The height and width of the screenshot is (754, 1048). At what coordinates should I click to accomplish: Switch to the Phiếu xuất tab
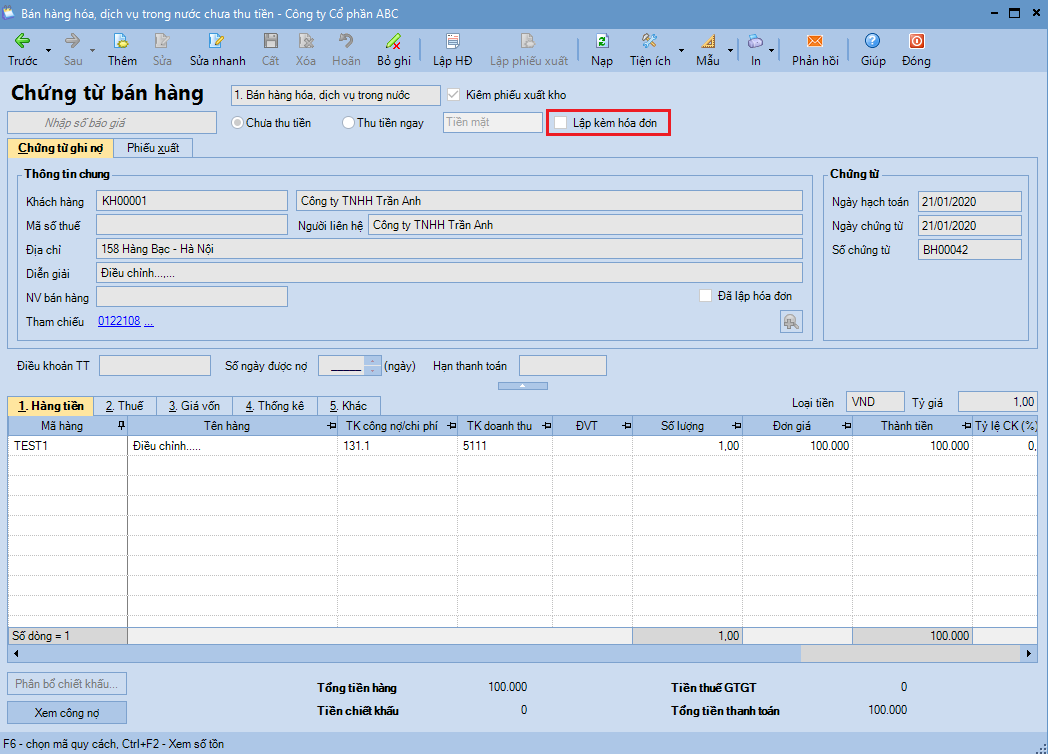153,149
